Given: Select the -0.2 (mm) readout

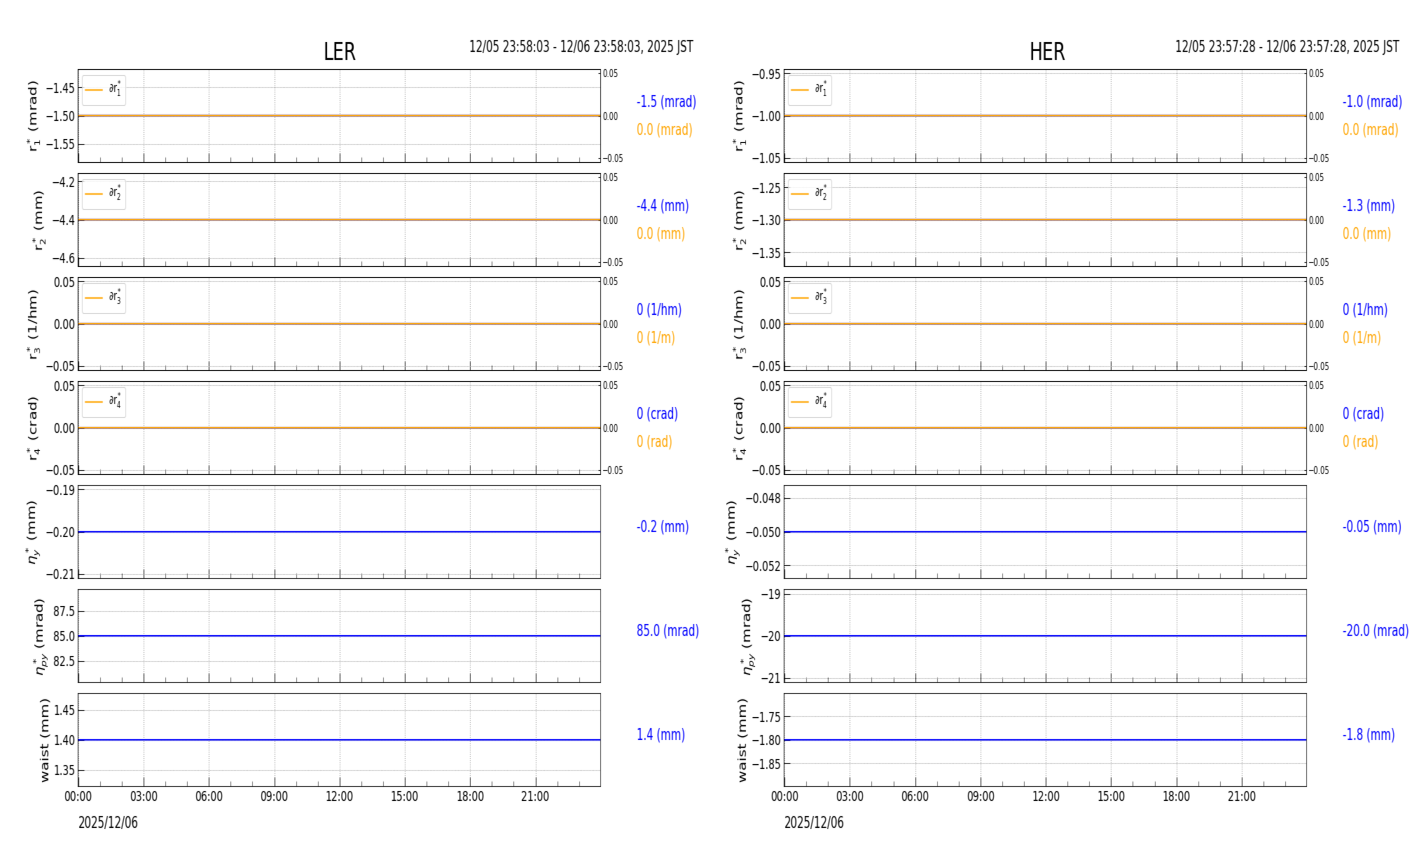Looking at the screenshot, I should point(663,527).
